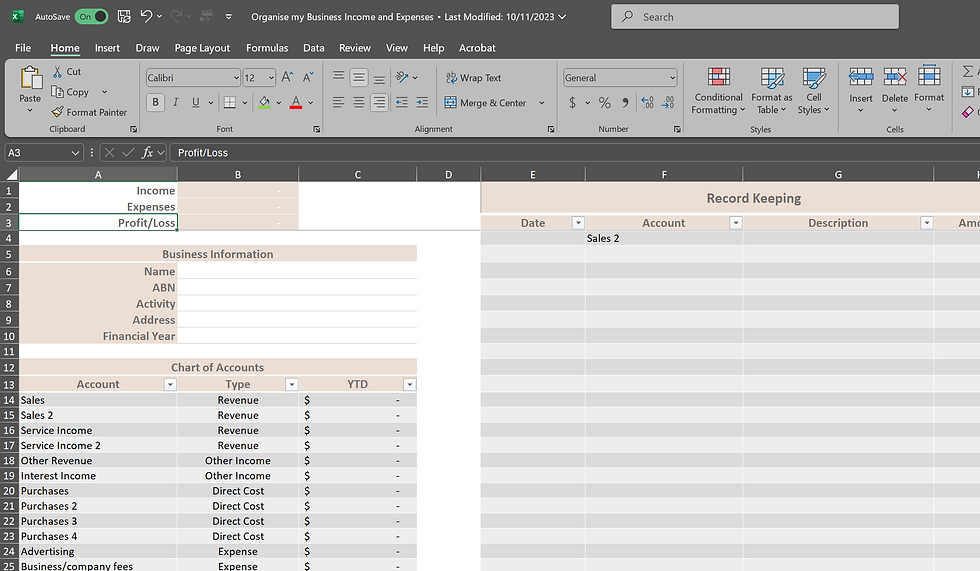Toggle the AutoSave switch off
980x571 pixels.
[91, 17]
